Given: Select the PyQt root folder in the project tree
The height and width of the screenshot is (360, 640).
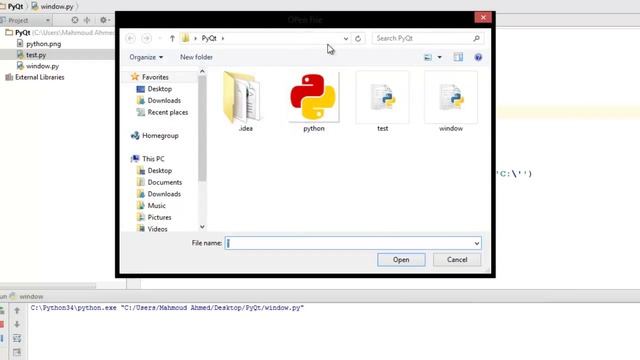Looking at the screenshot, I should pyautogui.click(x=22, y=32).
